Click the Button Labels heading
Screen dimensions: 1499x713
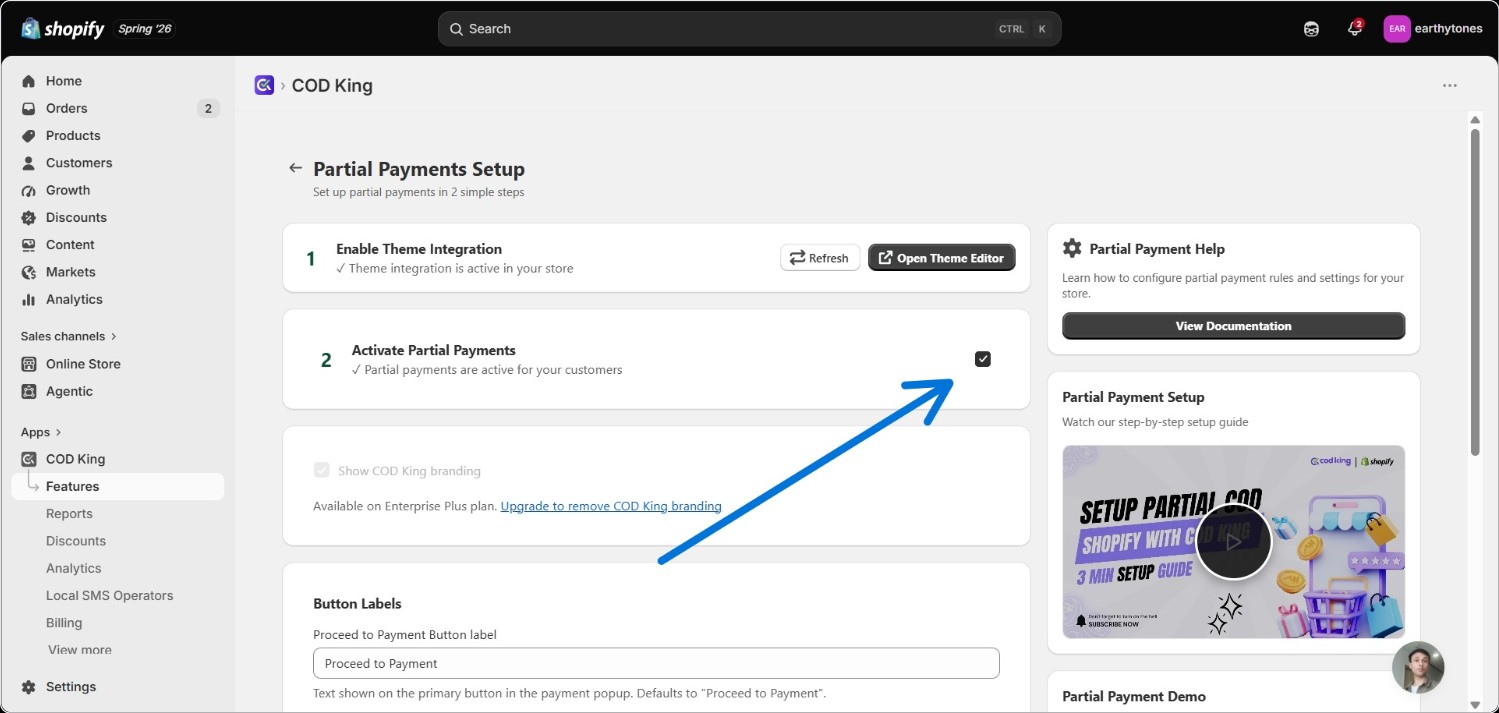point(357,604)
